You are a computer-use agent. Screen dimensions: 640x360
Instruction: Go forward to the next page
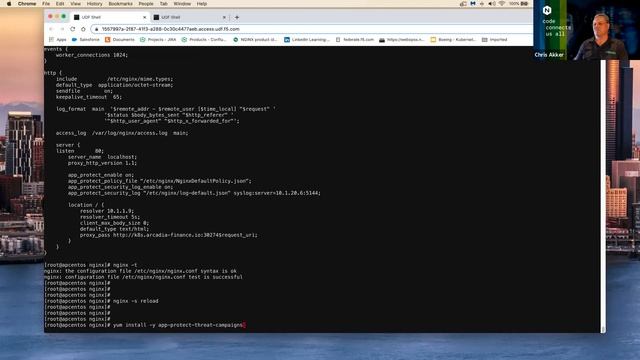[x=62, y=29]
